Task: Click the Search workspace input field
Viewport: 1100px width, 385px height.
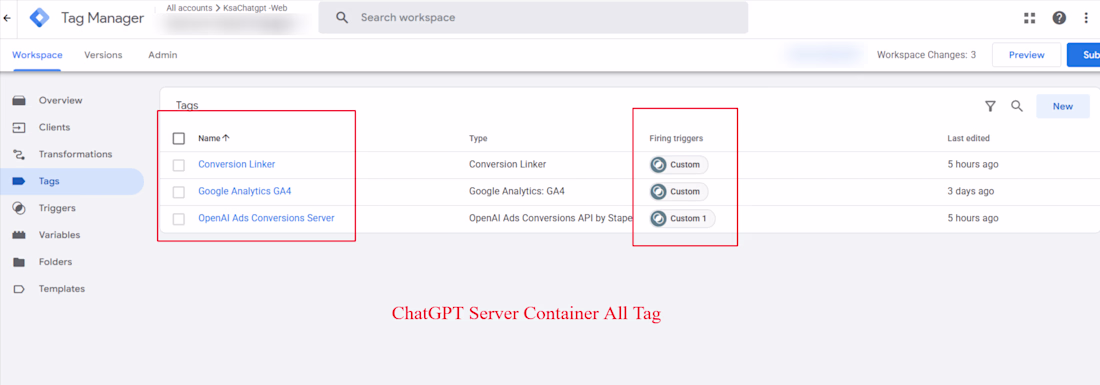Action: click(533, 18)
